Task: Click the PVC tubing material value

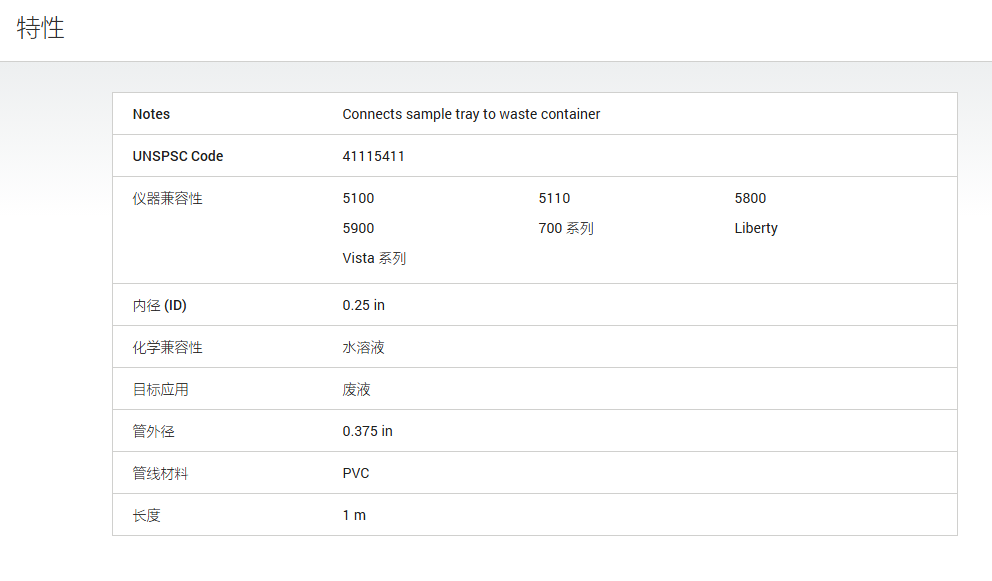Action: [x=356, y=473]
